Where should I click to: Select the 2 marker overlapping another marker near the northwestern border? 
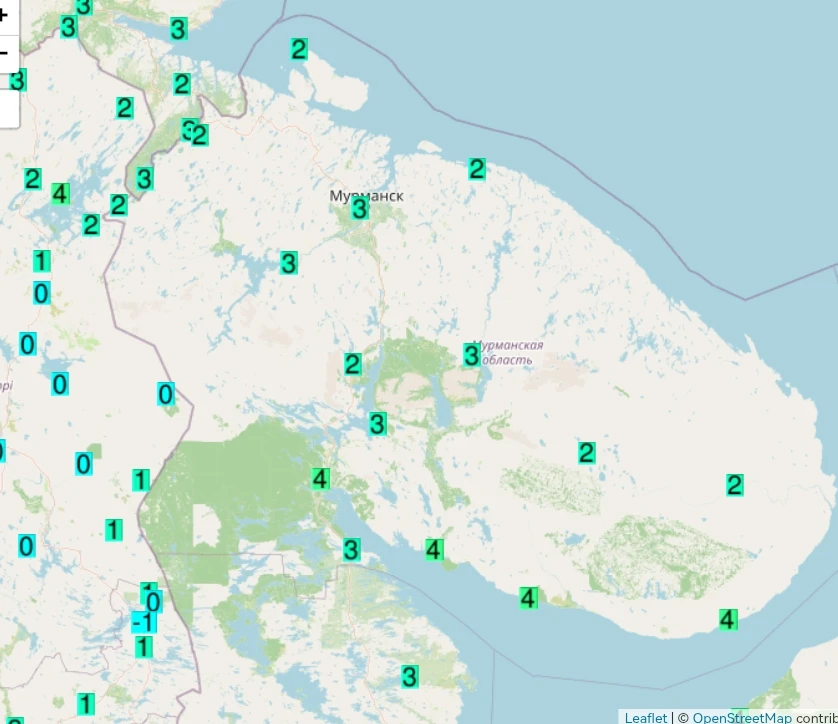point(199,136)
